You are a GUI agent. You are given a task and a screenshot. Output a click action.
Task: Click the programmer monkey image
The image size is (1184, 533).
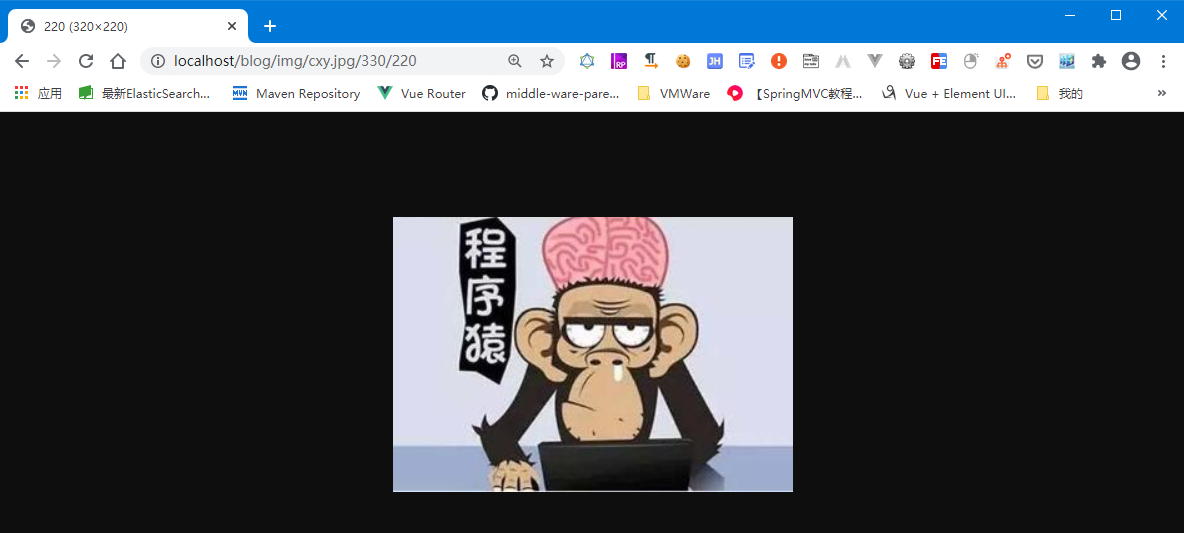[593, 354]
